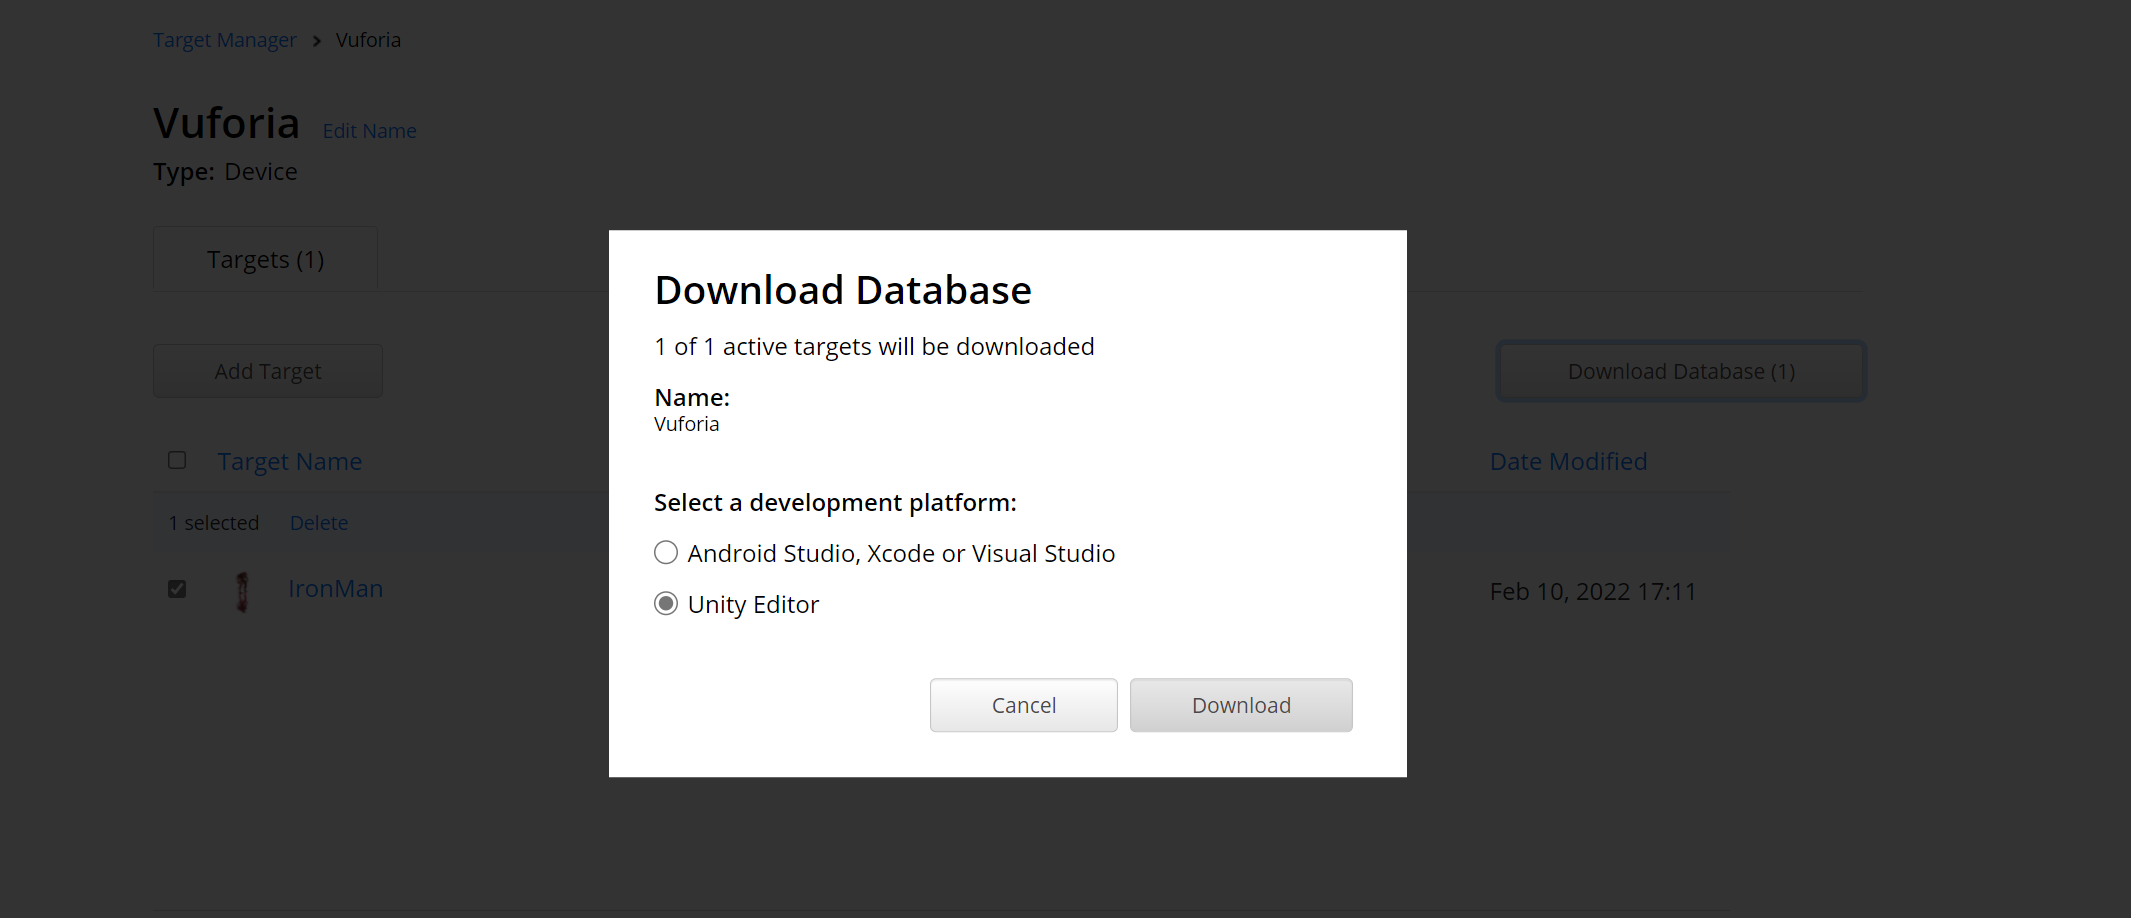Open the Target Manager breadcrumb link

point(224,39)
